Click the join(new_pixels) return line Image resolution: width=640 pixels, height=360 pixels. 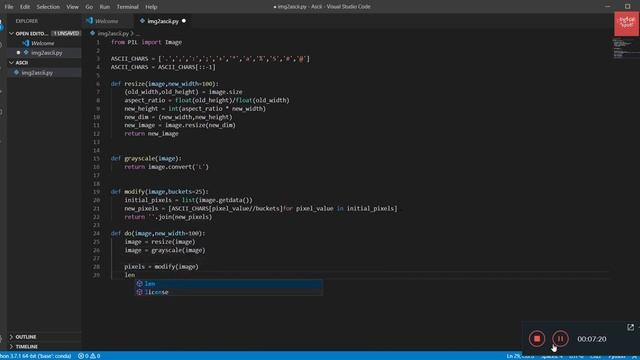[x=168, y=217]
